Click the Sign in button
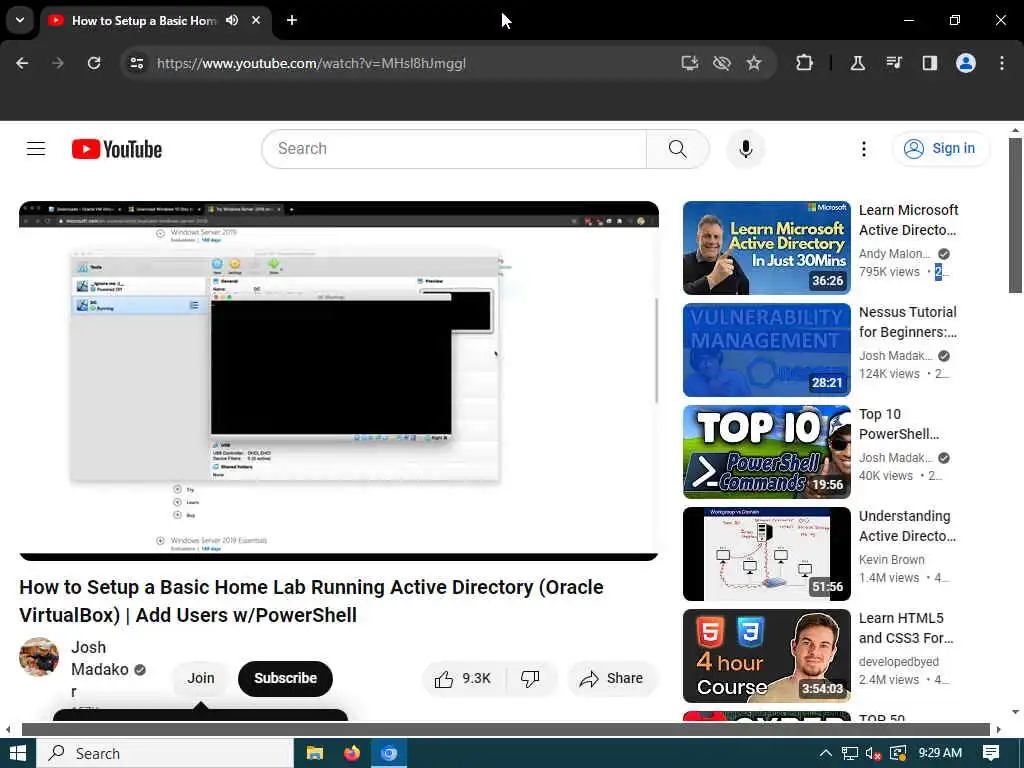 [x=940, y=149]
